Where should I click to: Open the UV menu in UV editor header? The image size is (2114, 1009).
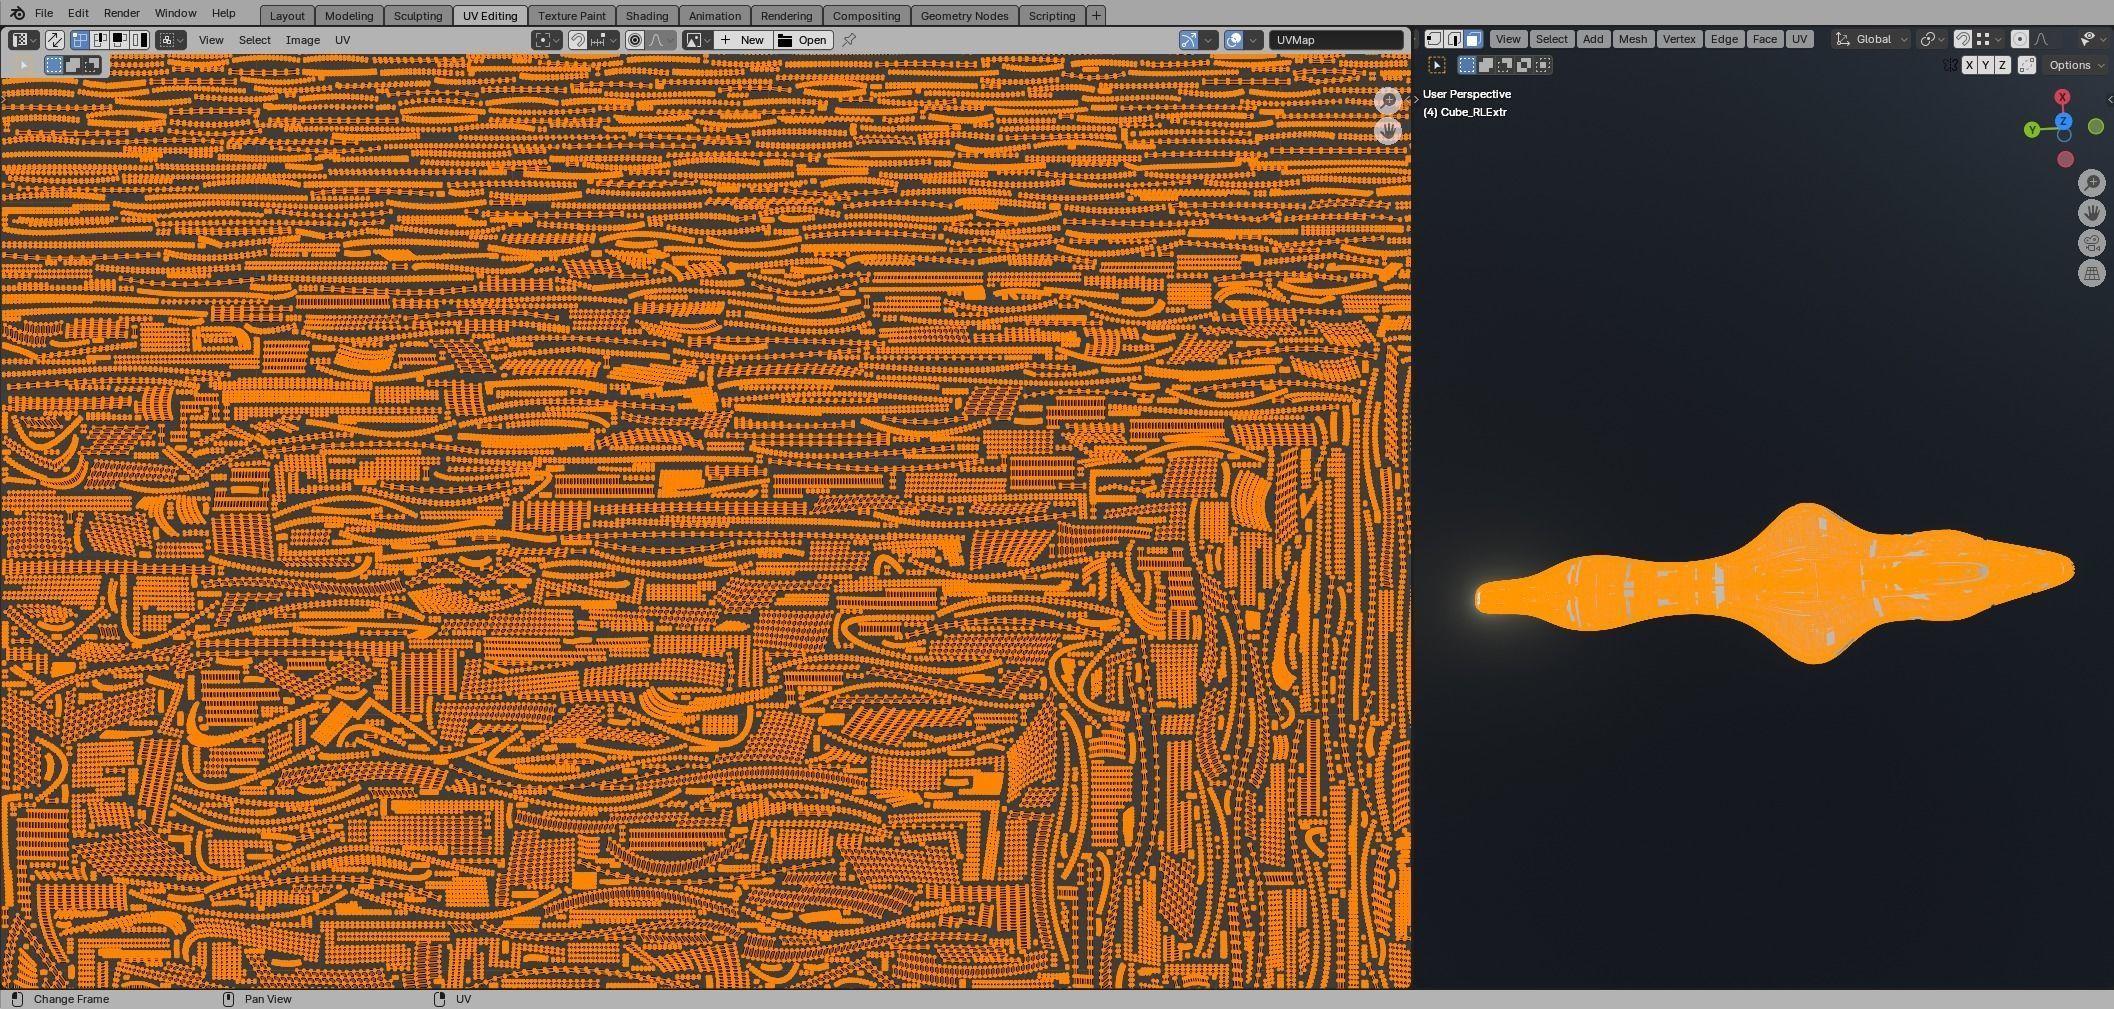click(x=343, y=40)
